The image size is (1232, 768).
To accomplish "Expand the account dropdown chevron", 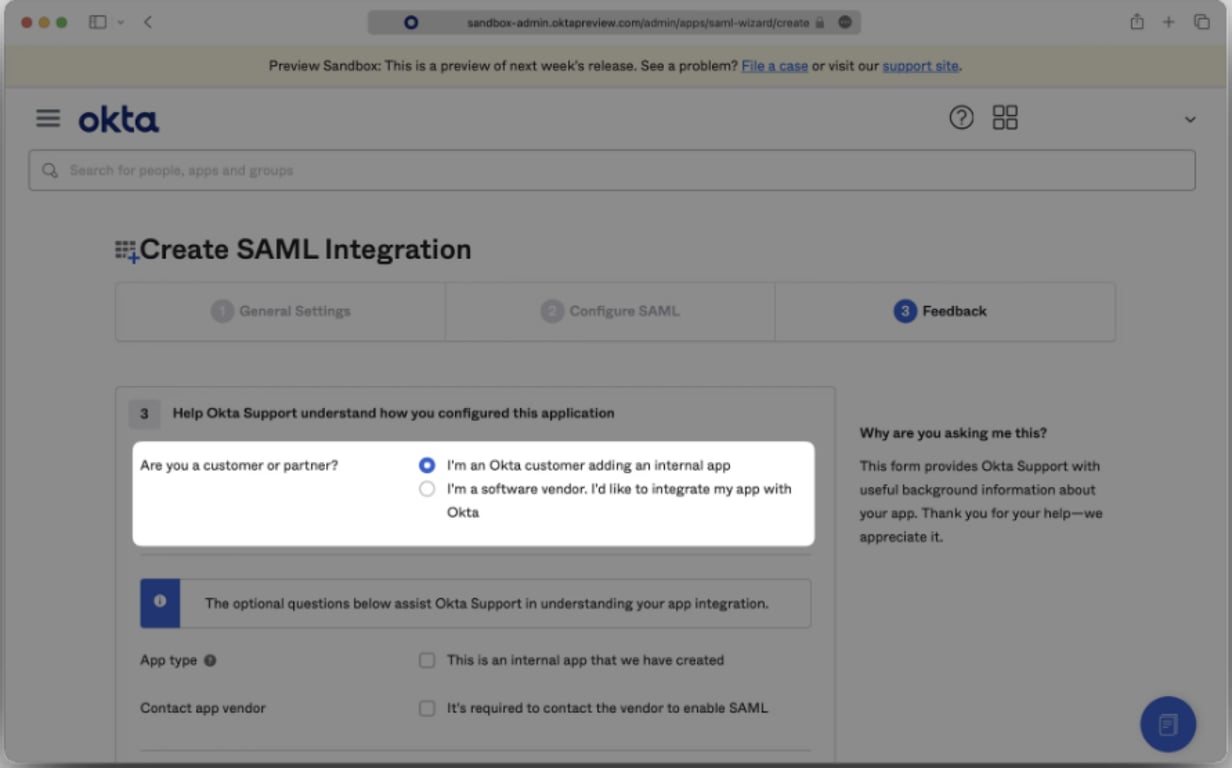I will click(1190, 120).
